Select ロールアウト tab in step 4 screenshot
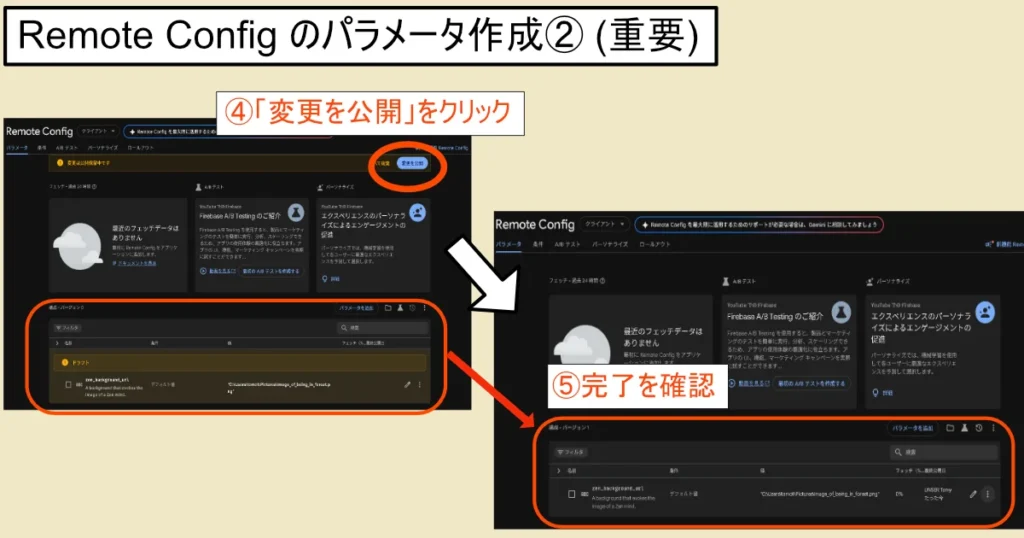 (140, 148)
